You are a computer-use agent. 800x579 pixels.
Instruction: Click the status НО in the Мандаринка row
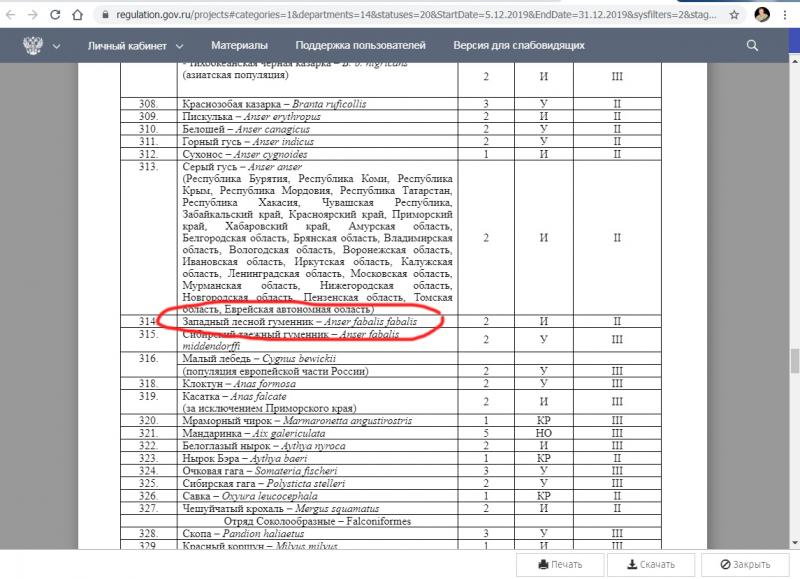[544, 434]
